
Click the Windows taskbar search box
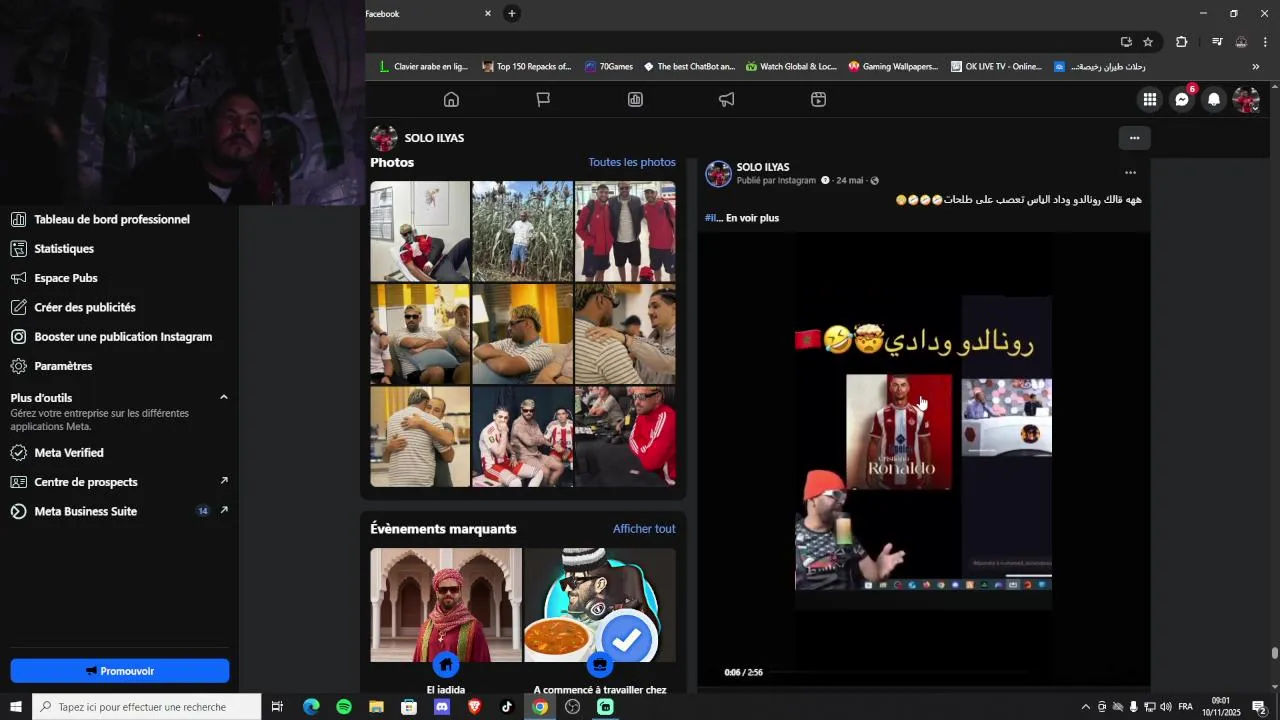pos(147,707)
